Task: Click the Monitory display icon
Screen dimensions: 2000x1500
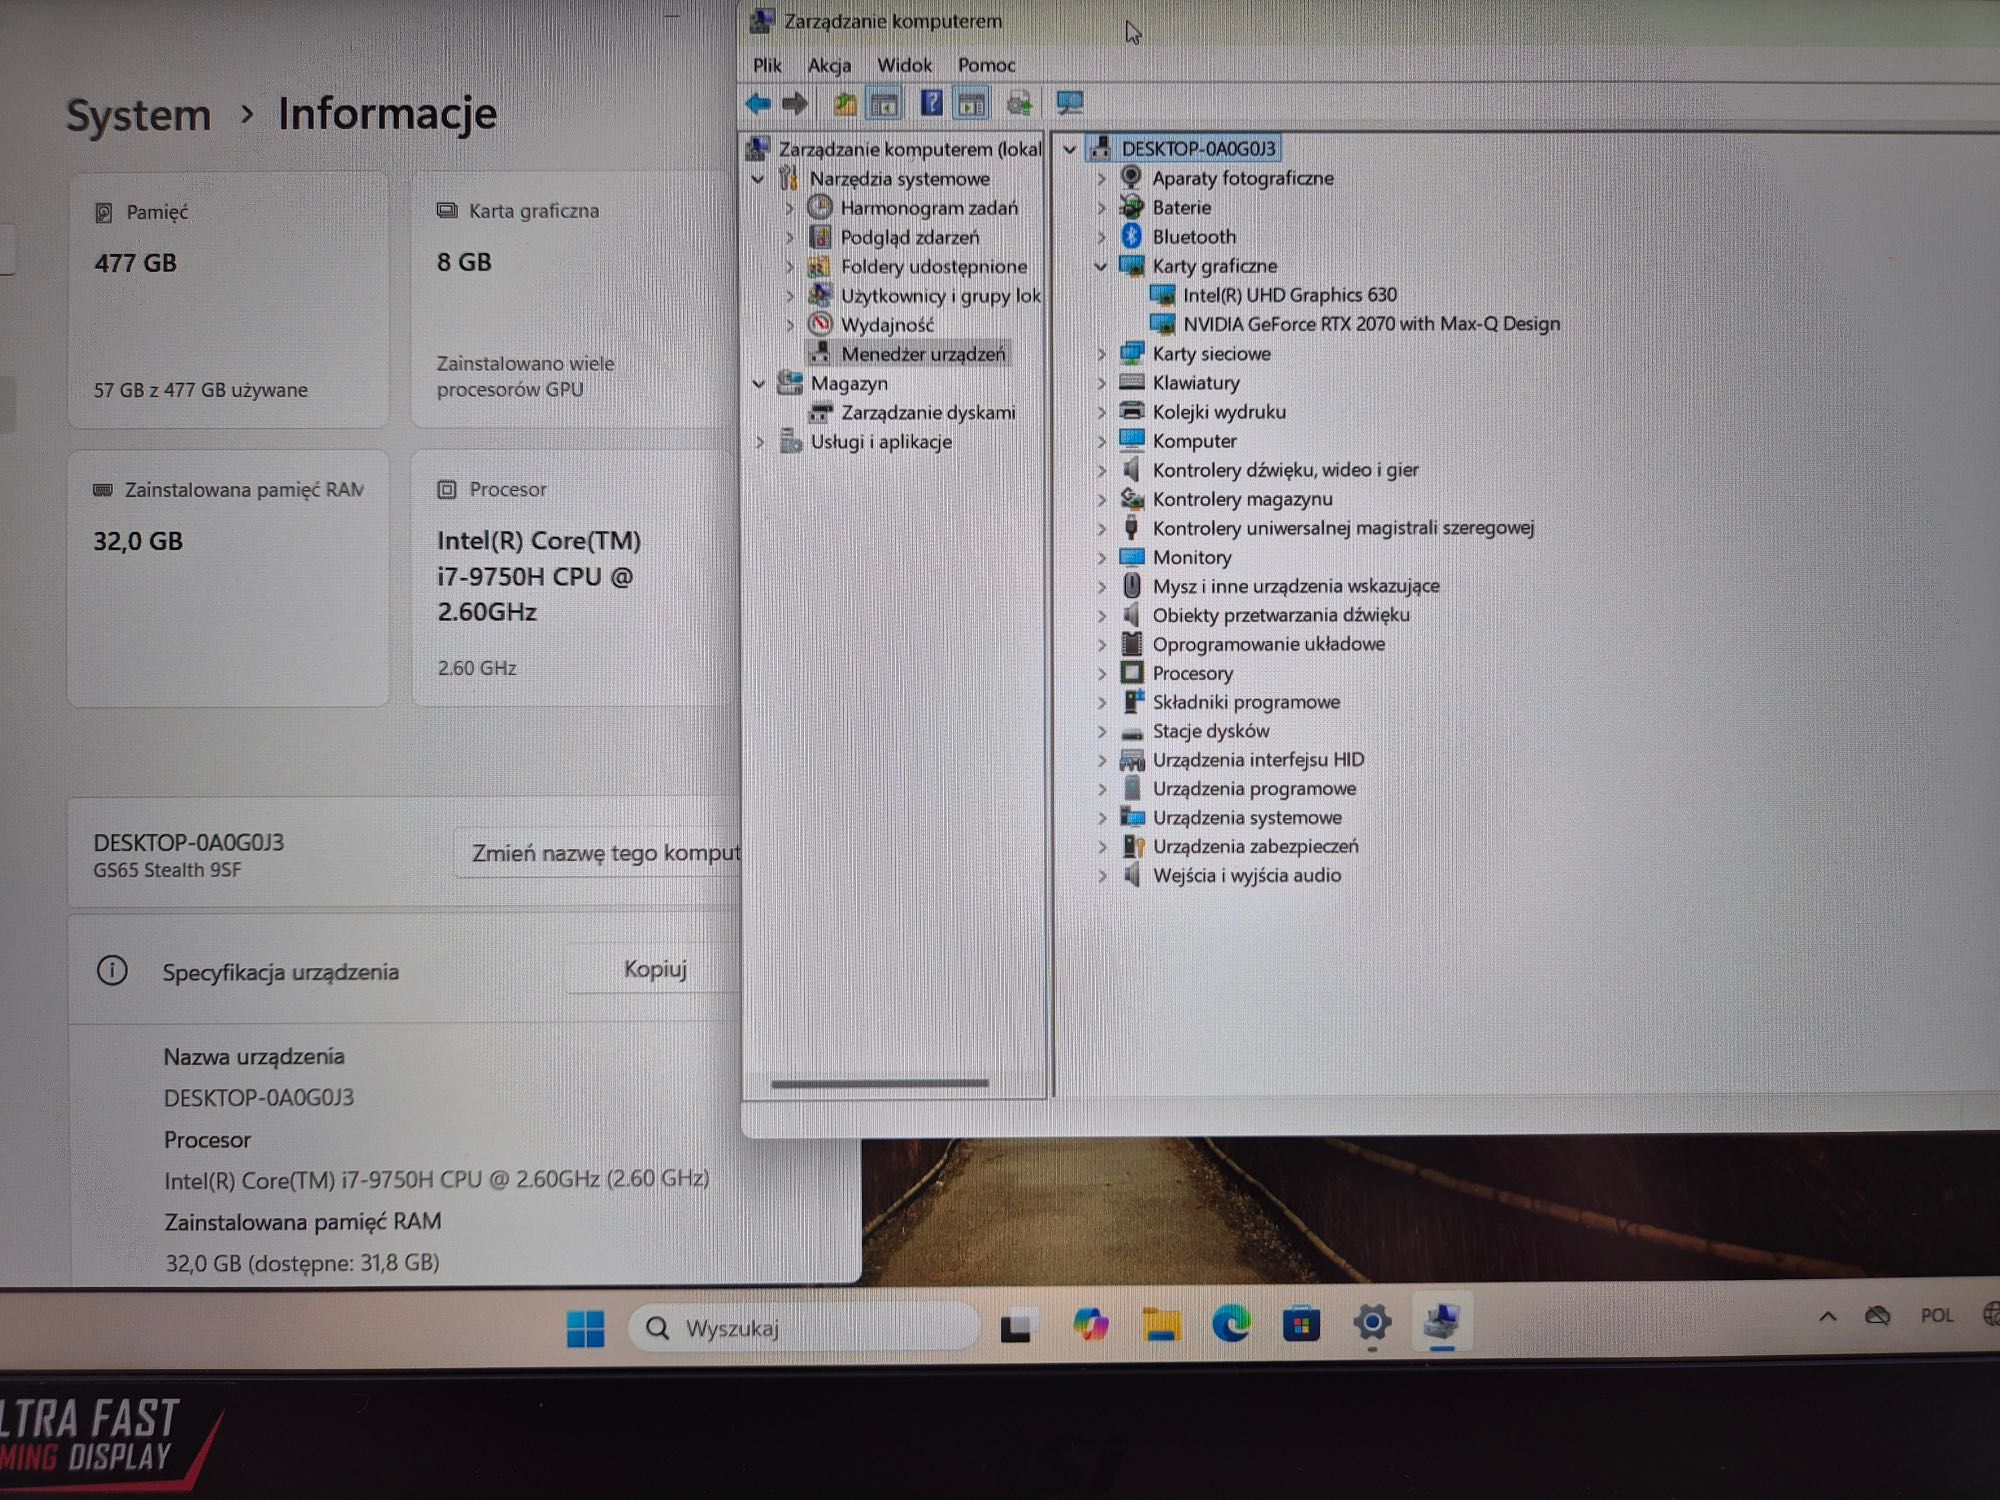Action: point(1131,556)
